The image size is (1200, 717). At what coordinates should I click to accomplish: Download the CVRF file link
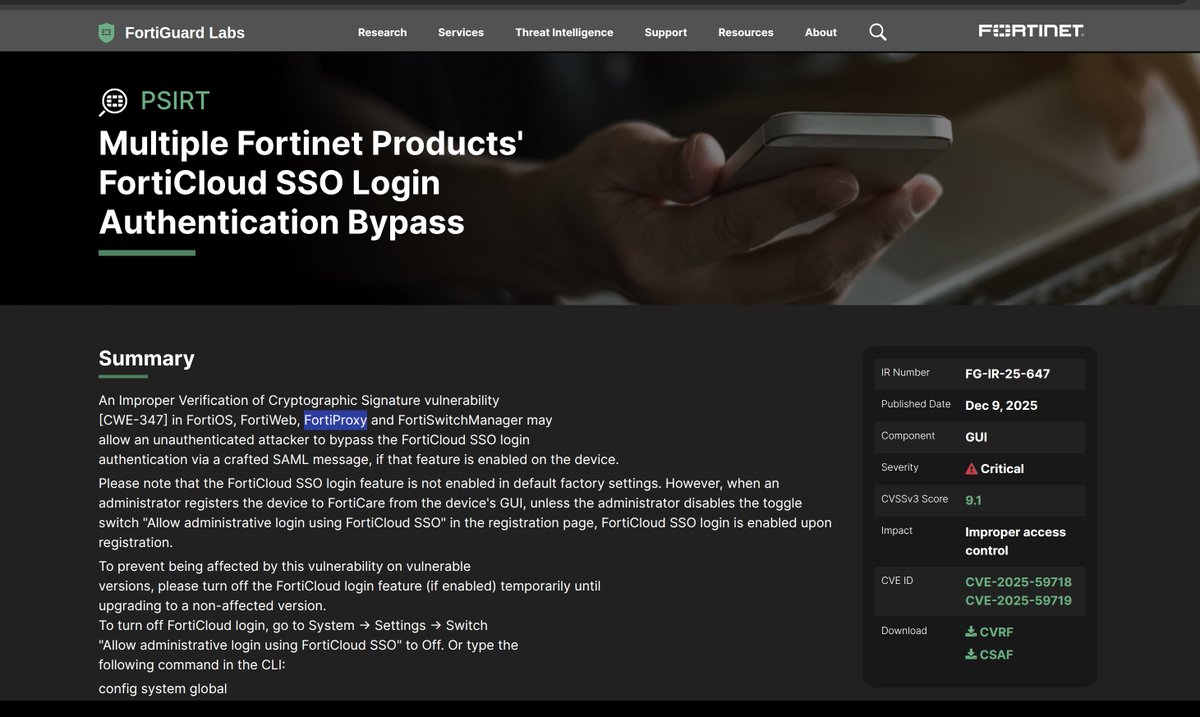click(x=989, y=632)
